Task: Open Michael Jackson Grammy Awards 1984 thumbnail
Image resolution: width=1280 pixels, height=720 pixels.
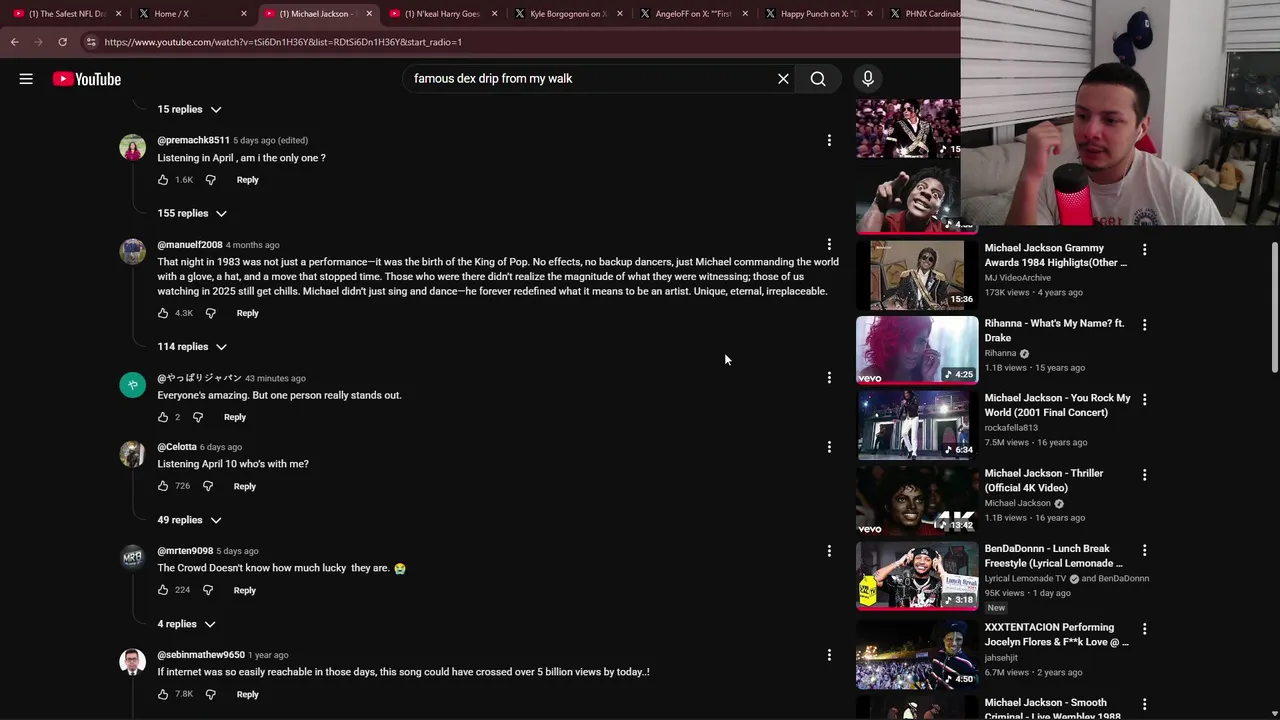Action: click(917, 275)
